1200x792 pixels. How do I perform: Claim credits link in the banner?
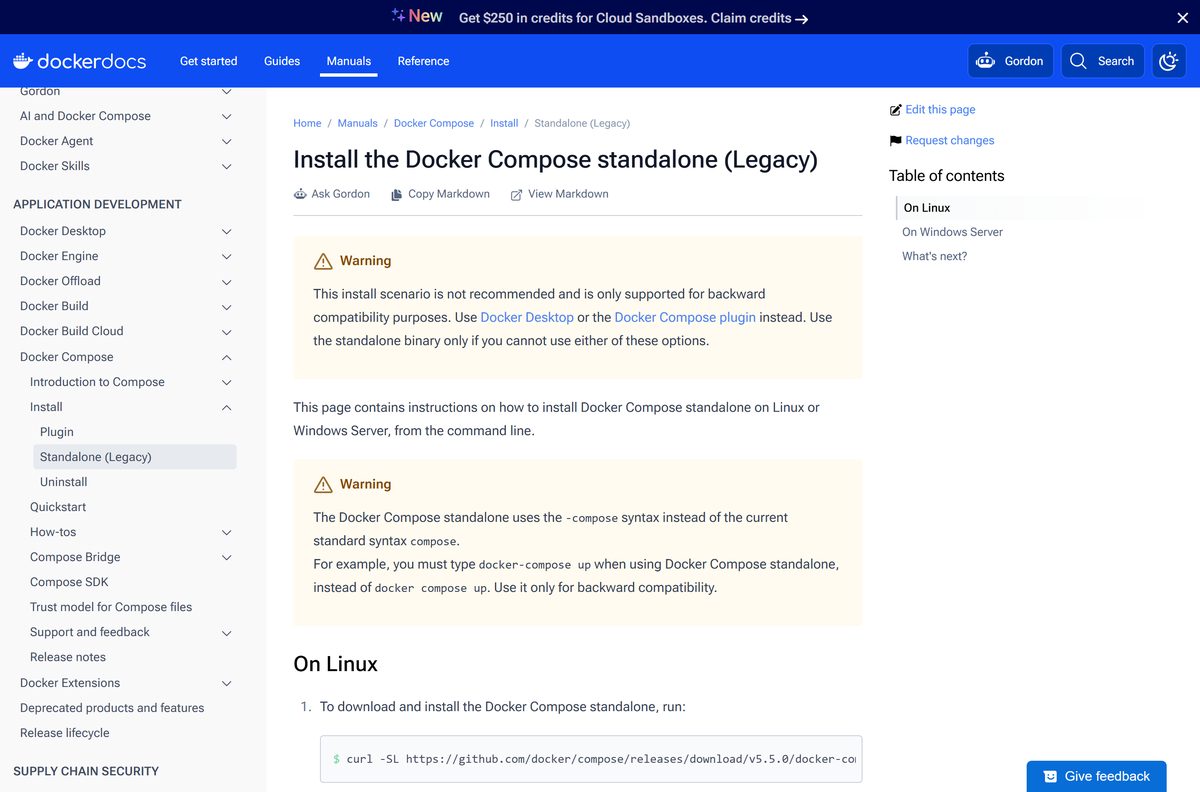click(x=759, y=18)
